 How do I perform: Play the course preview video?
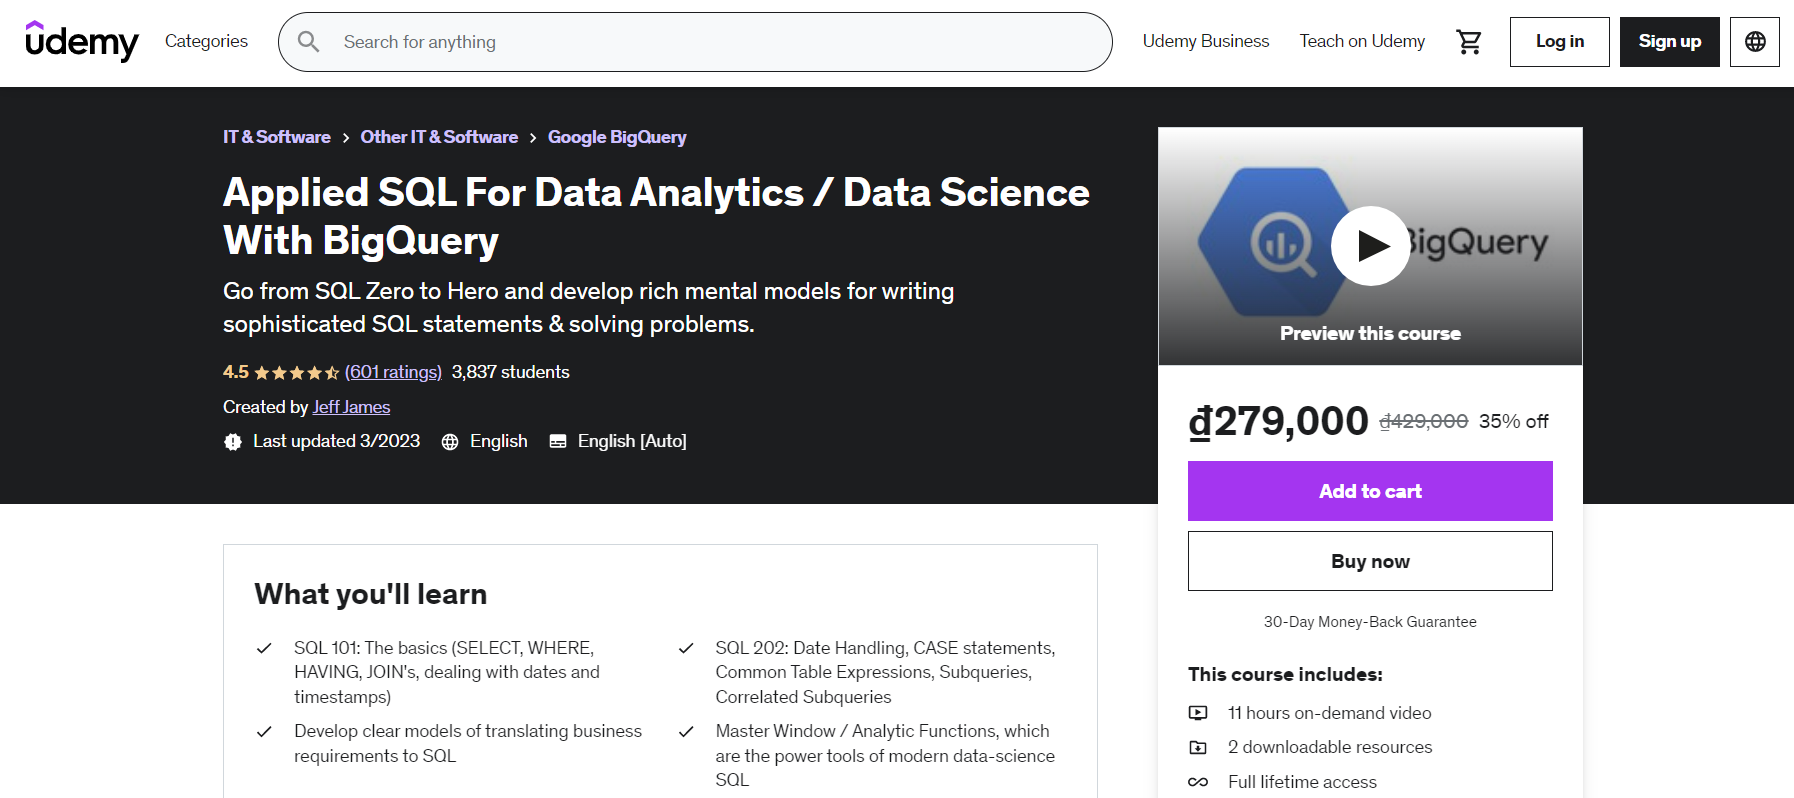(x=1370, y=246)
